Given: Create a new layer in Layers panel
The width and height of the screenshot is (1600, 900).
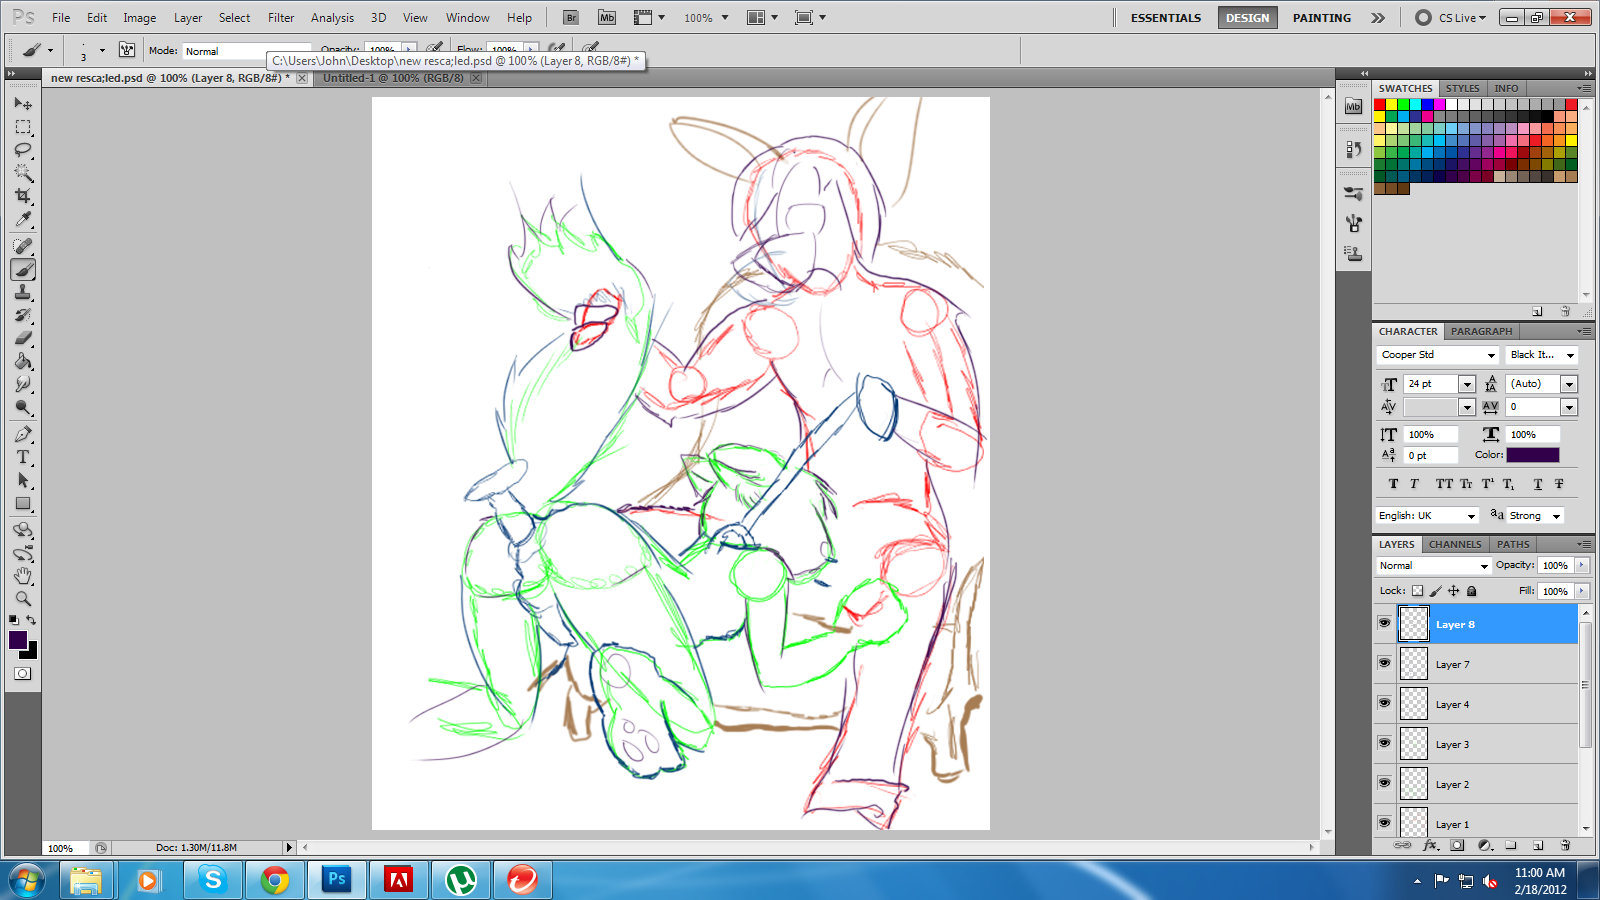Looking at the screenshot, I should (x=1538, y=845).
